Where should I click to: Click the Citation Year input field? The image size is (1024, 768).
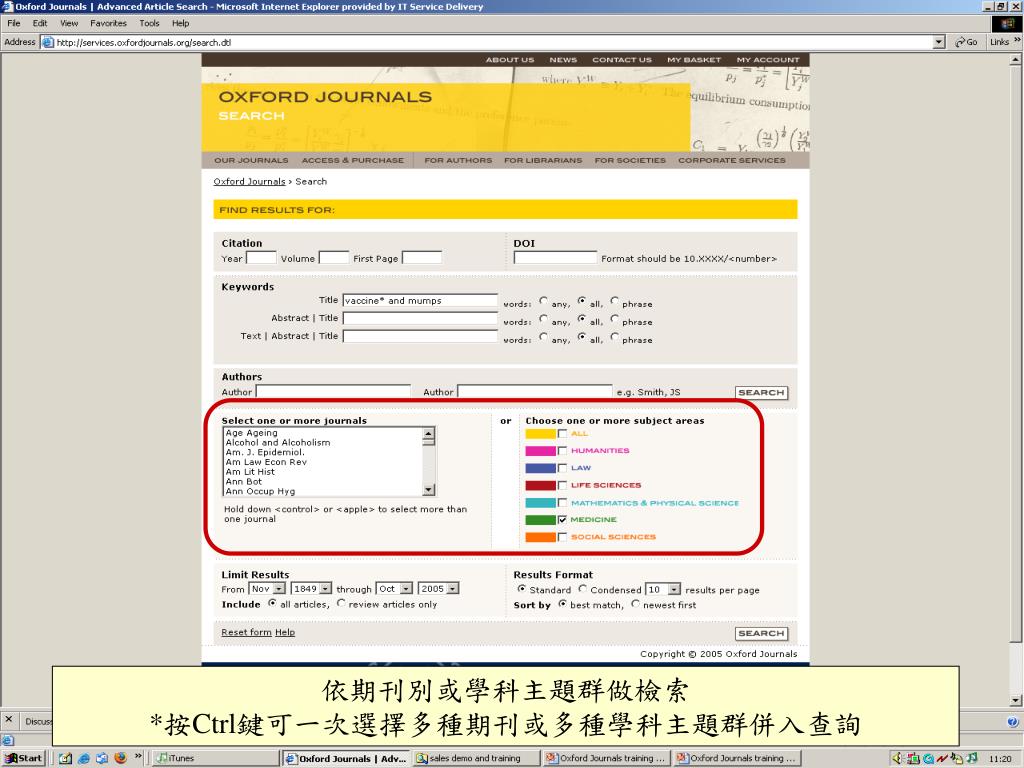tap(261, 258)
